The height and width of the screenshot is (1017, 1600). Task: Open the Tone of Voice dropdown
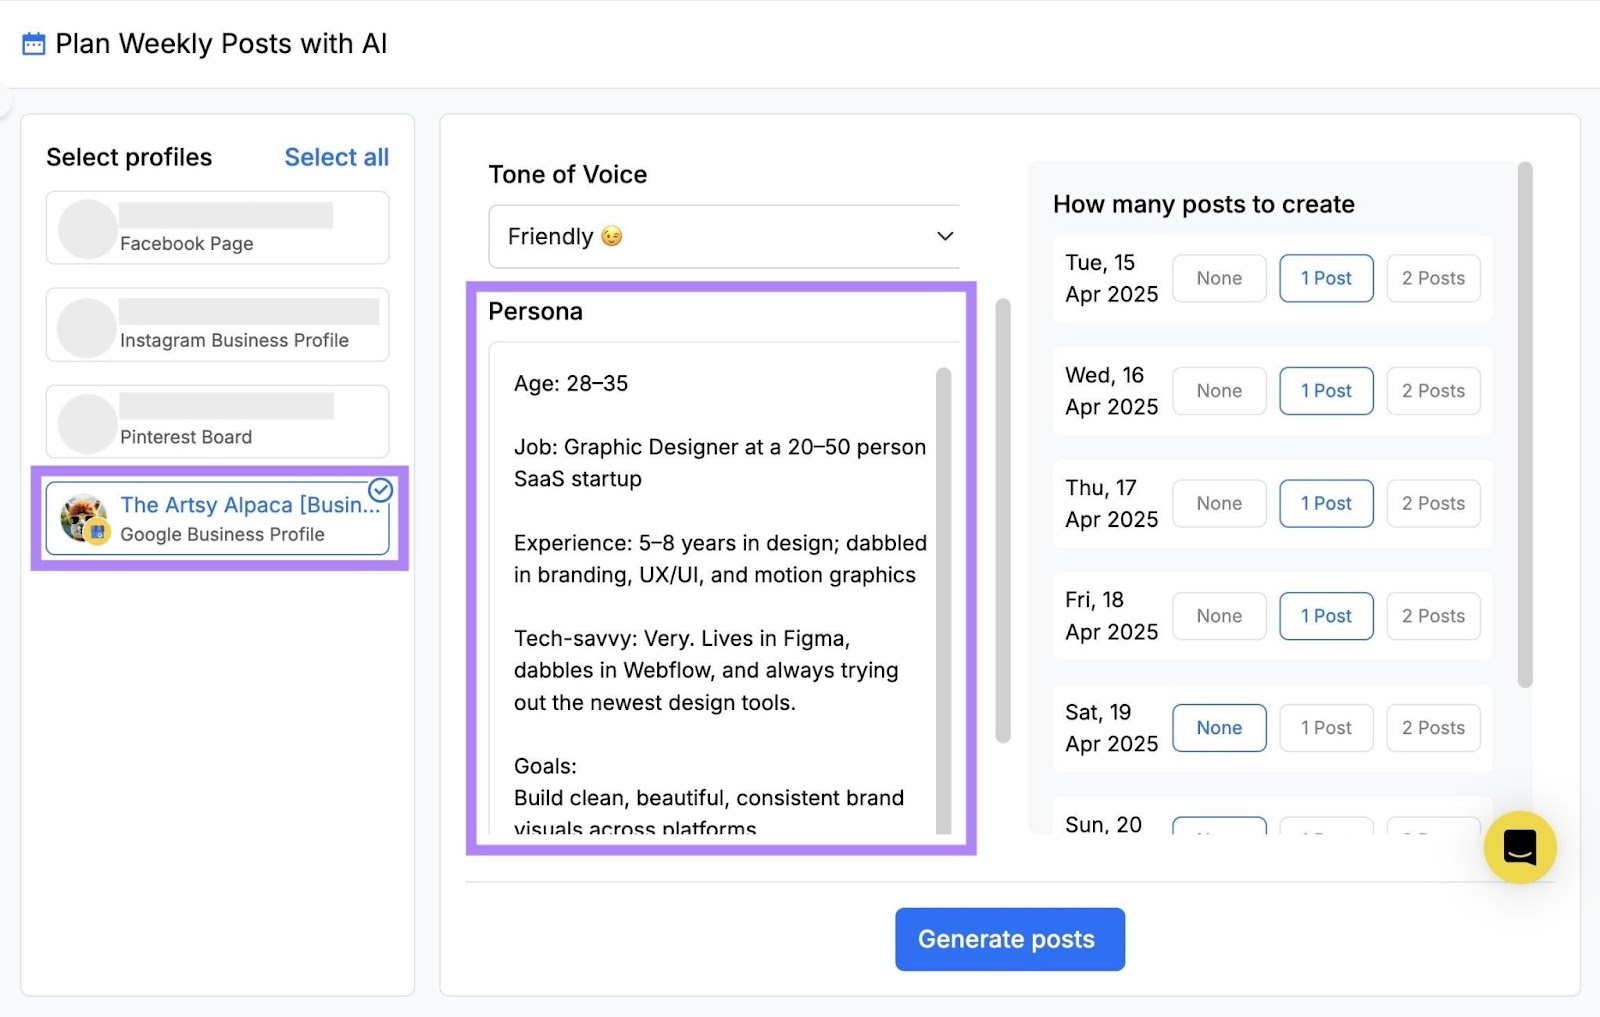point(725,236)
